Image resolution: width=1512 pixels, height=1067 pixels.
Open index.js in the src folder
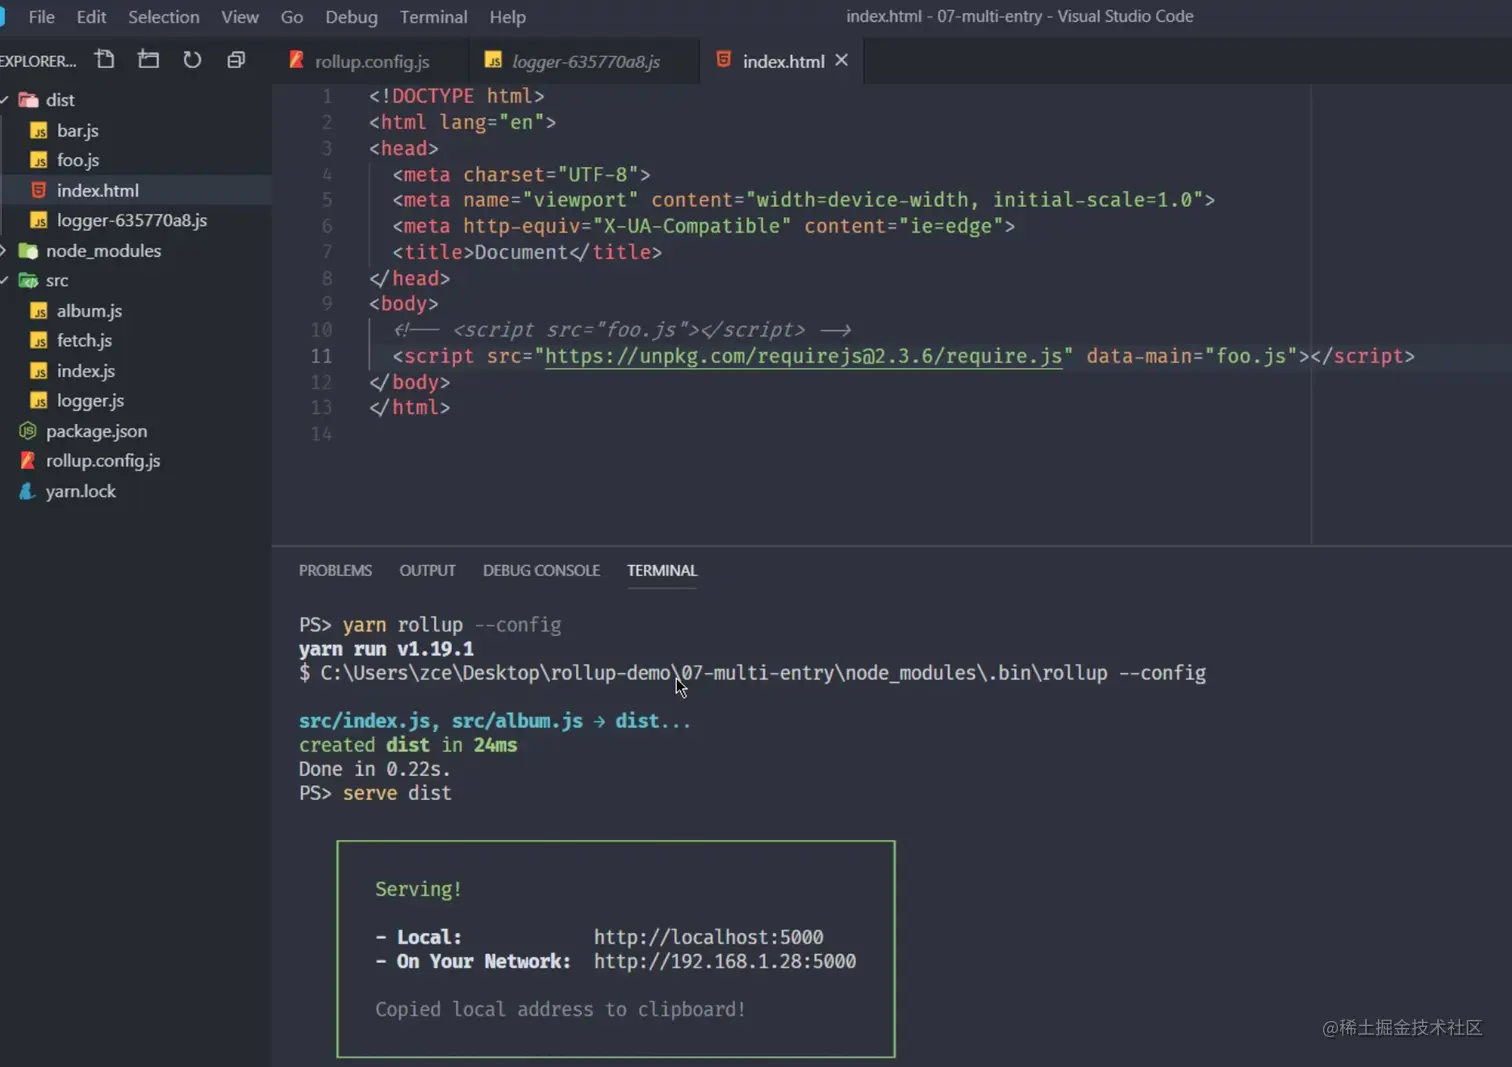tap(86, 371)
